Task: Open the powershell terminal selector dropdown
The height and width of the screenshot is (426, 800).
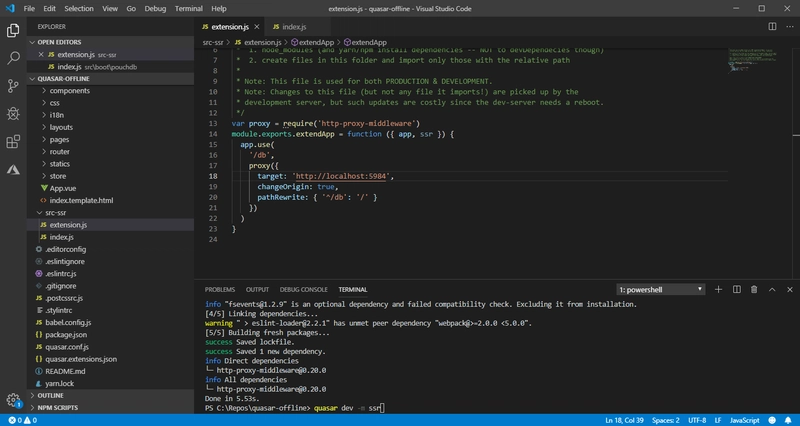Action: click(x=658, y=289)
